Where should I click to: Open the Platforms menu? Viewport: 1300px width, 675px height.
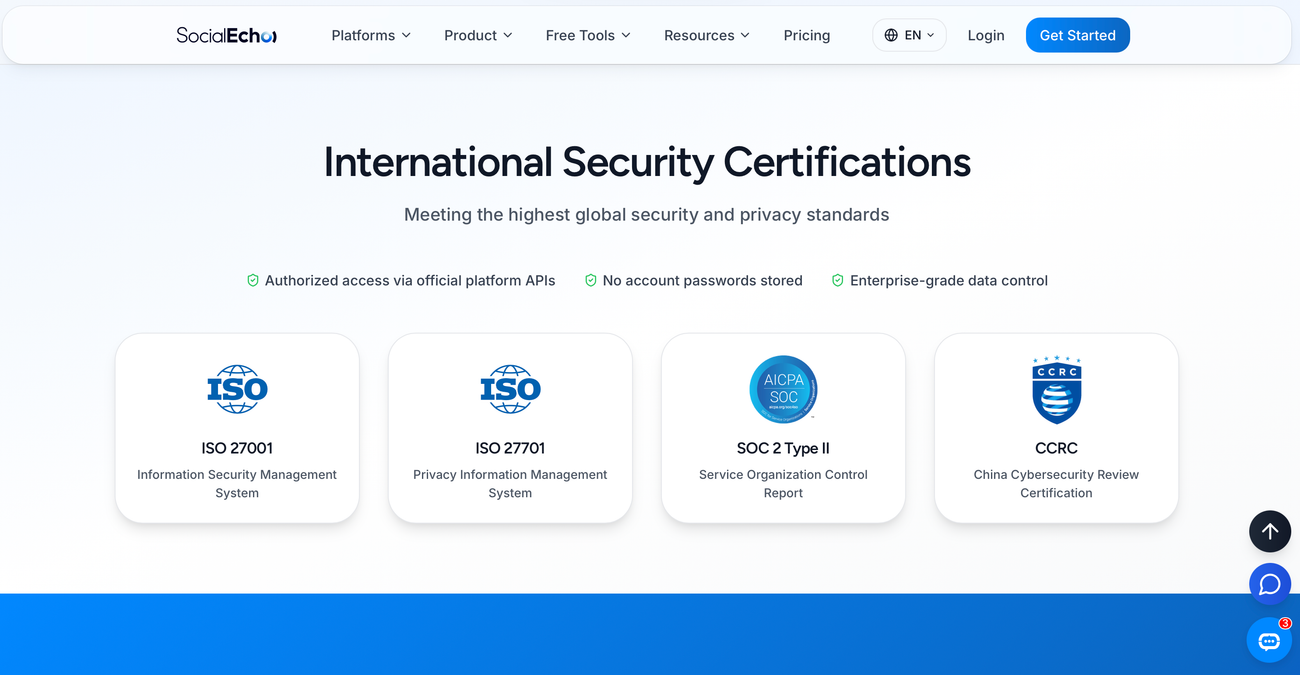pyautogui.click(x=371, y=35)
